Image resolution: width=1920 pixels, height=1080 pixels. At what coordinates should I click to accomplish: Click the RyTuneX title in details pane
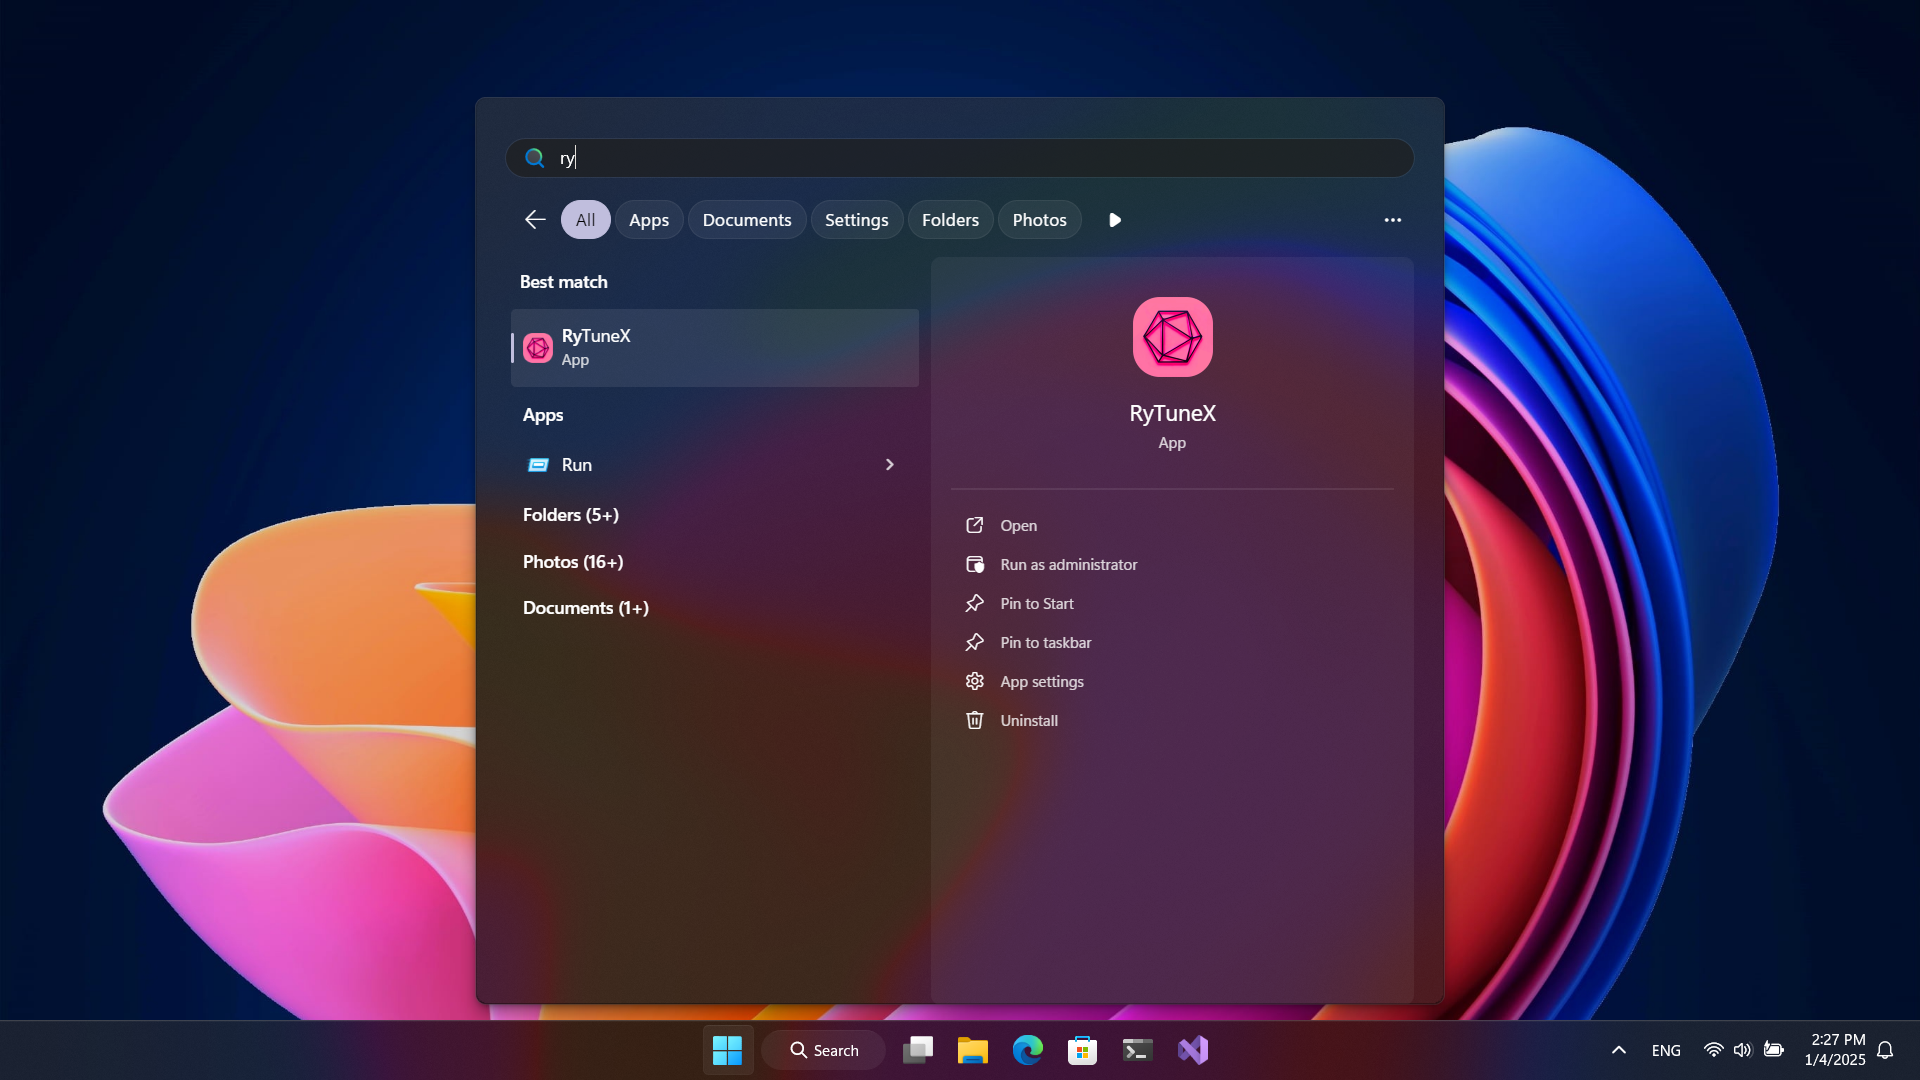pos(1173,413)
